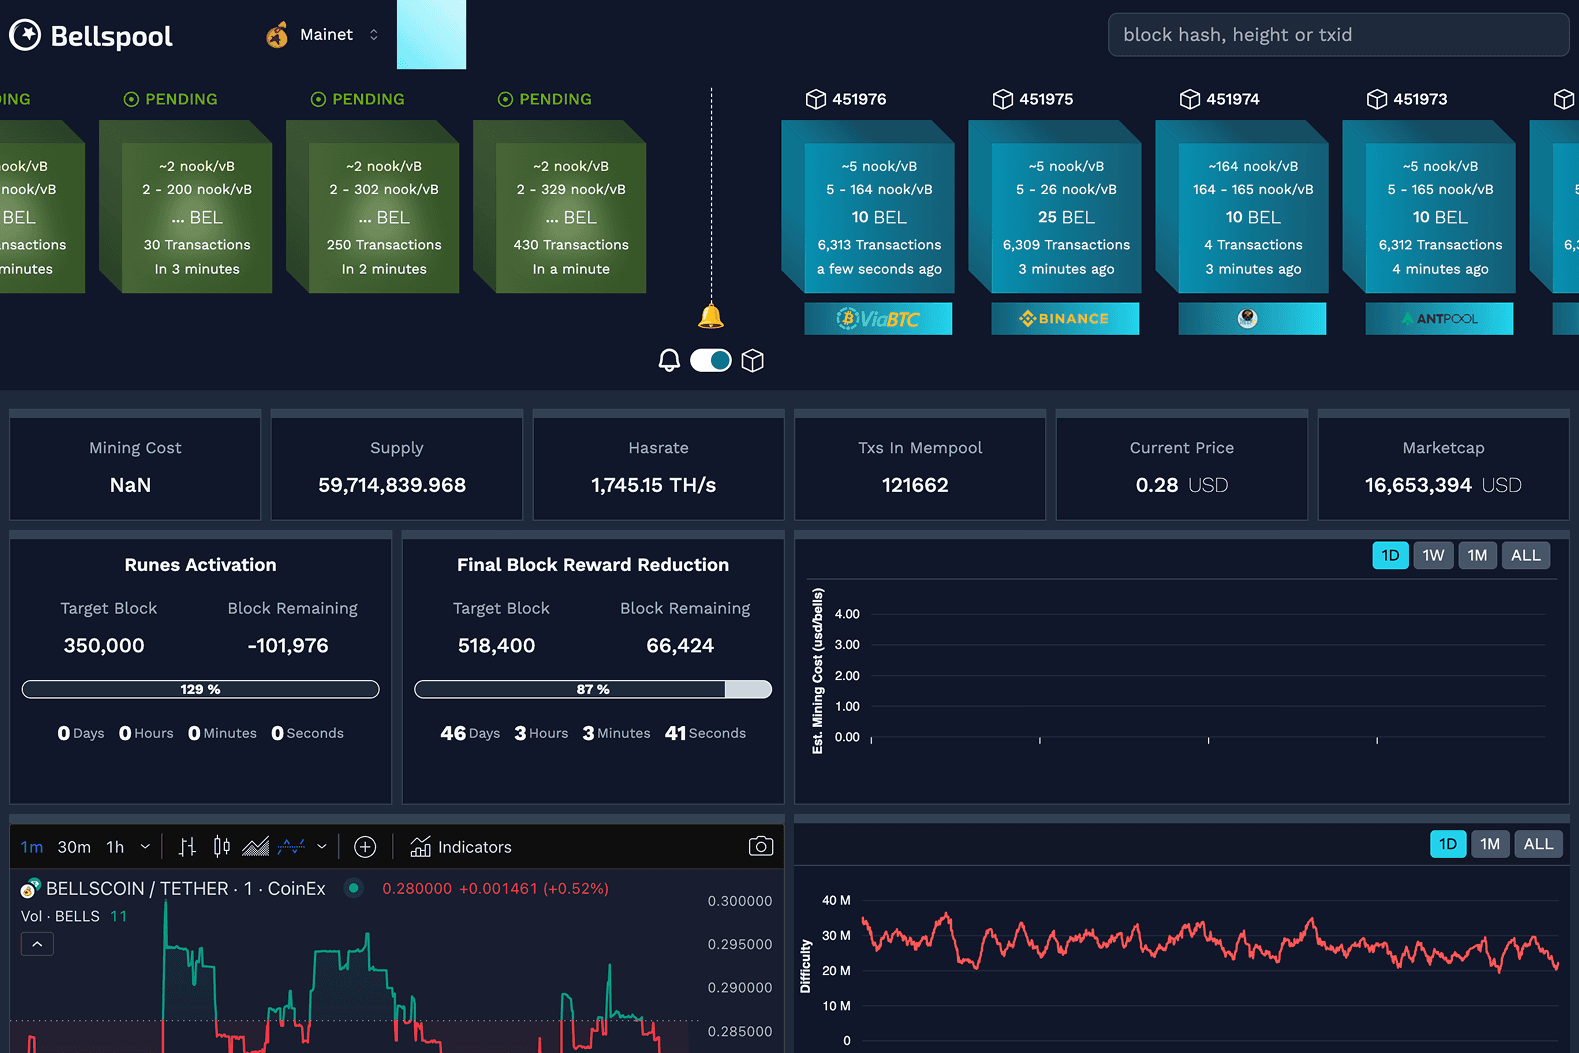Select 1D on mining cost chart

1390,555
